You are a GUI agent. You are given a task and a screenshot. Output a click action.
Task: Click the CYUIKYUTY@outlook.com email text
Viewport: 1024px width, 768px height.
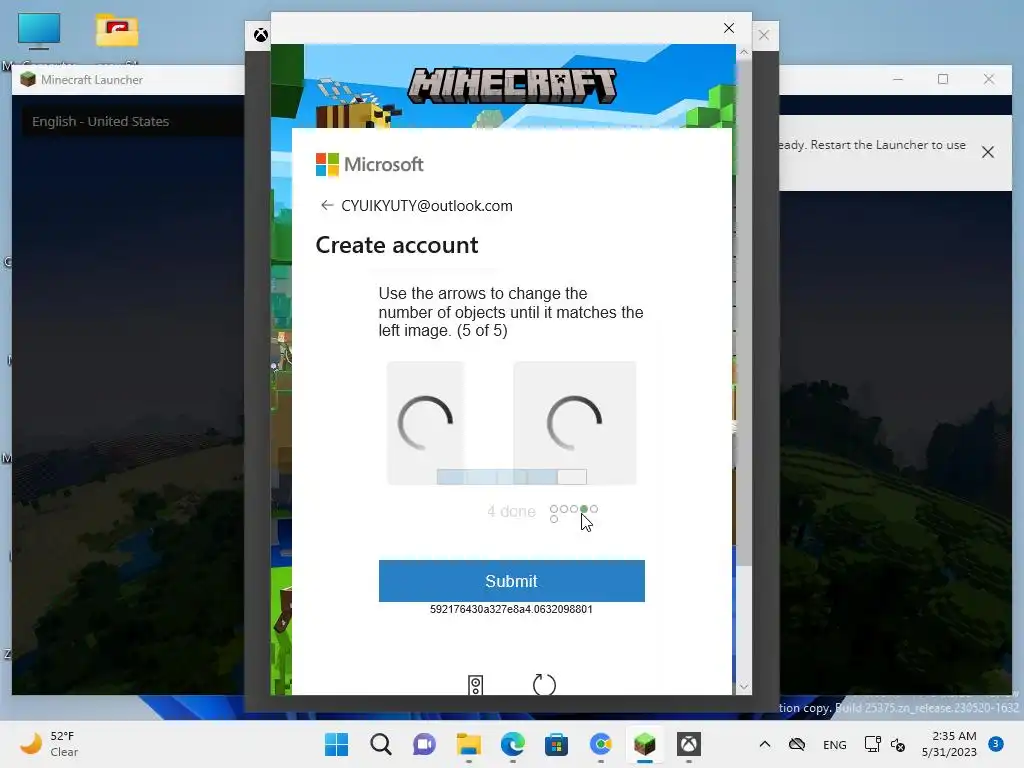click(427, 206)
